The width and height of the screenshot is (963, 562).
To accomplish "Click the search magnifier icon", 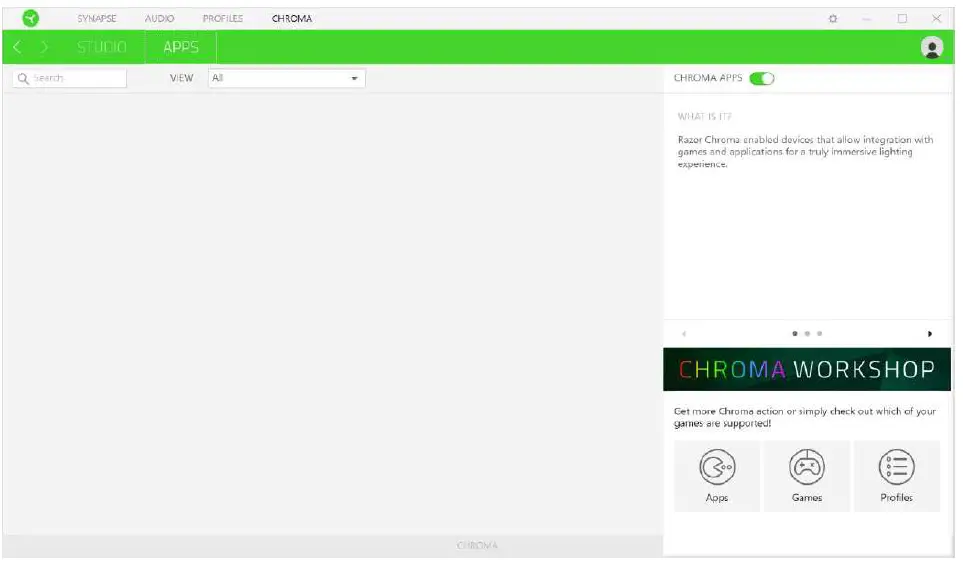I will (x=23, y=79).
